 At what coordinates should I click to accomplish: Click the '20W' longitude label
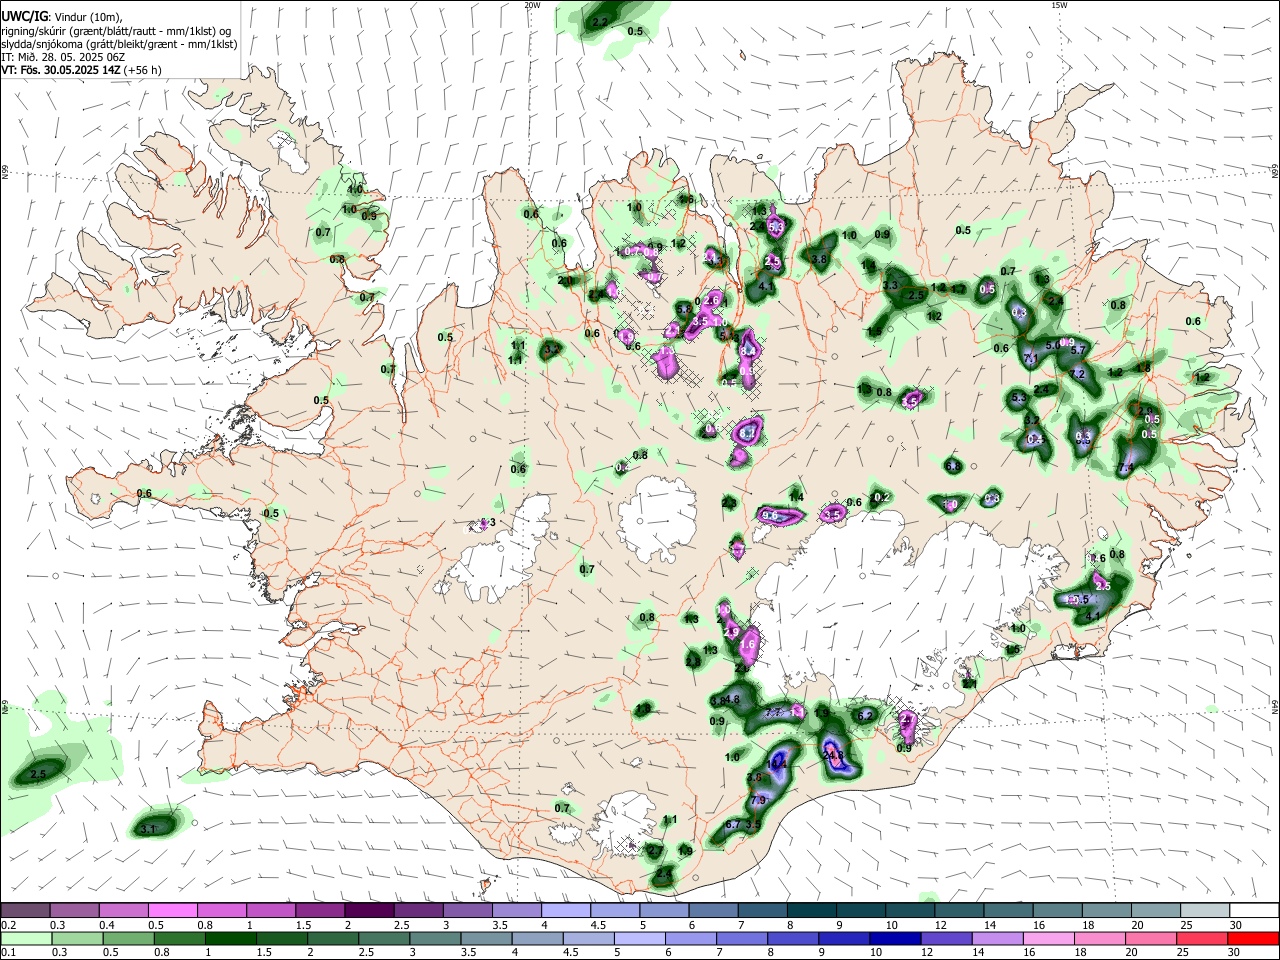(532, 5)
